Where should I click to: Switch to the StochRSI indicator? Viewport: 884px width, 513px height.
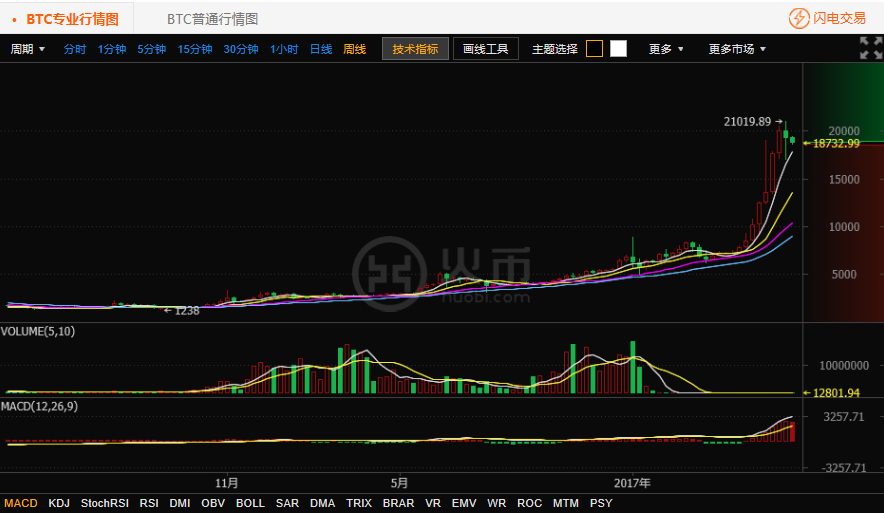click(104, 503)
